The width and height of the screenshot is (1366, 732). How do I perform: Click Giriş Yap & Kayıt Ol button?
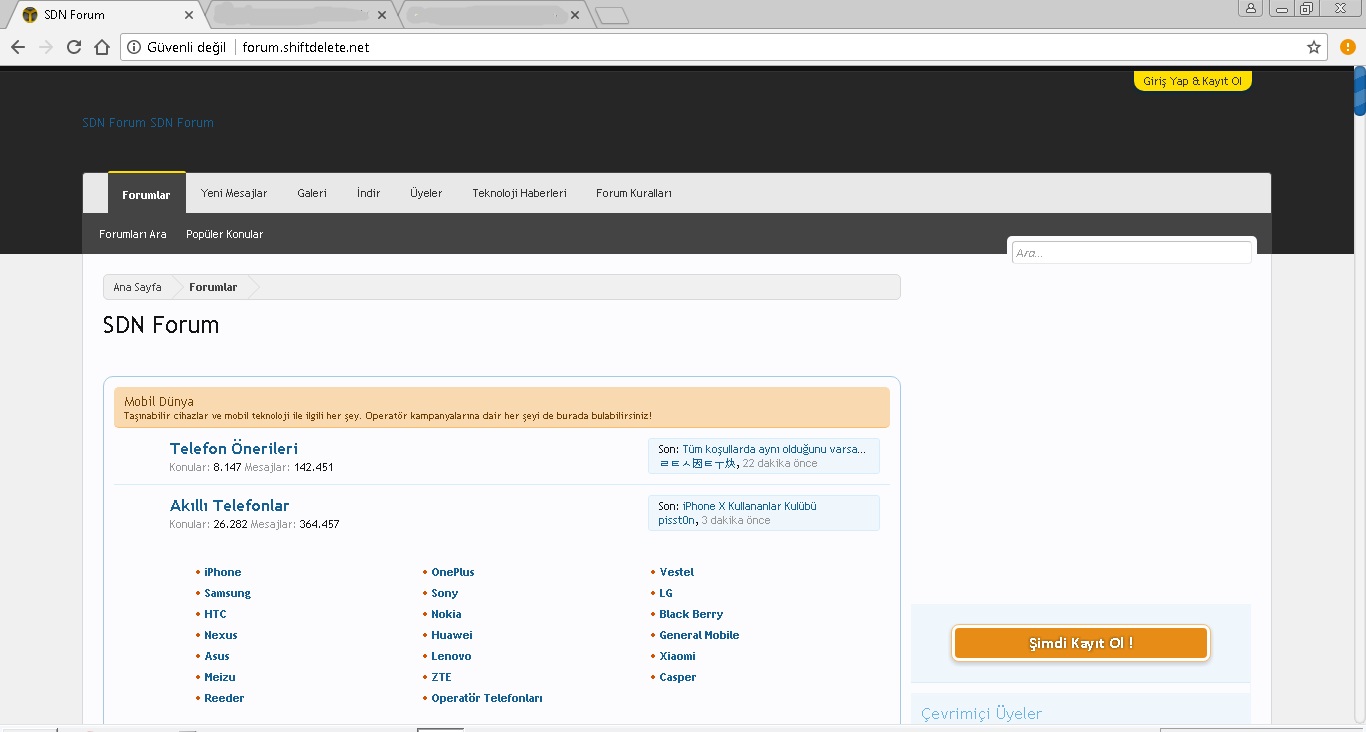coord(1193,81)
